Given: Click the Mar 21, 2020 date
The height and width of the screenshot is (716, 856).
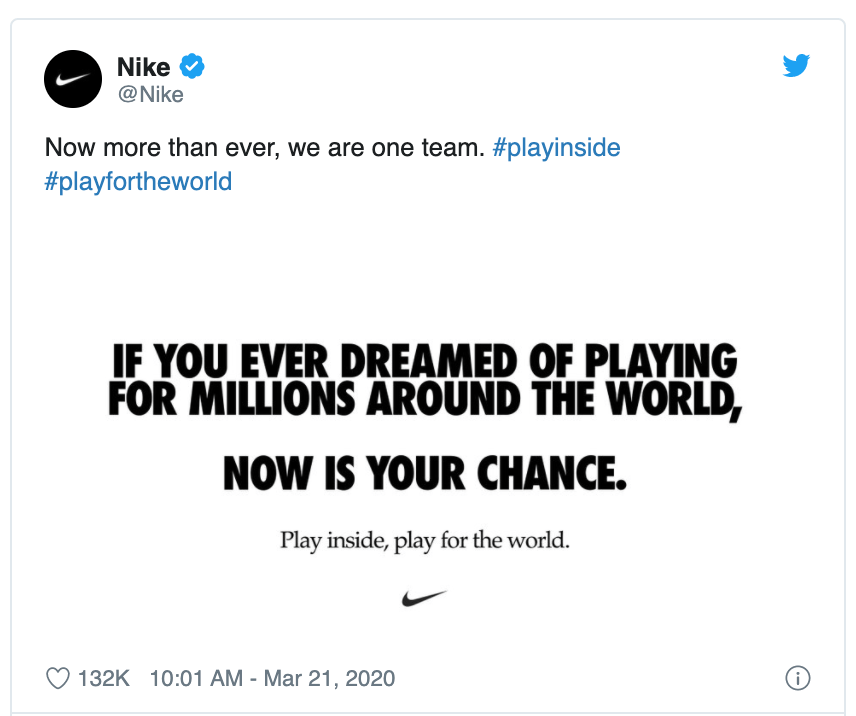Looking at the screenshot, I should tap(330, 678).
